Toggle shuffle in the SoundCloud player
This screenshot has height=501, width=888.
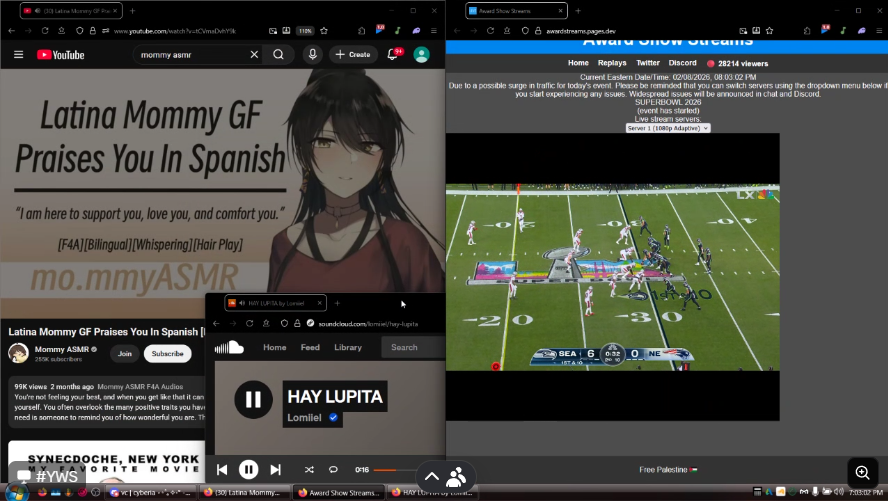309,469
